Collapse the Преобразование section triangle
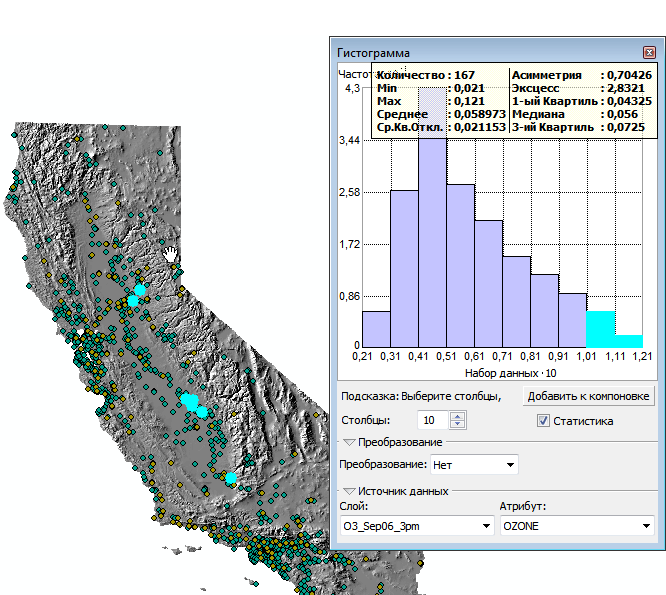 click(348, 442)
